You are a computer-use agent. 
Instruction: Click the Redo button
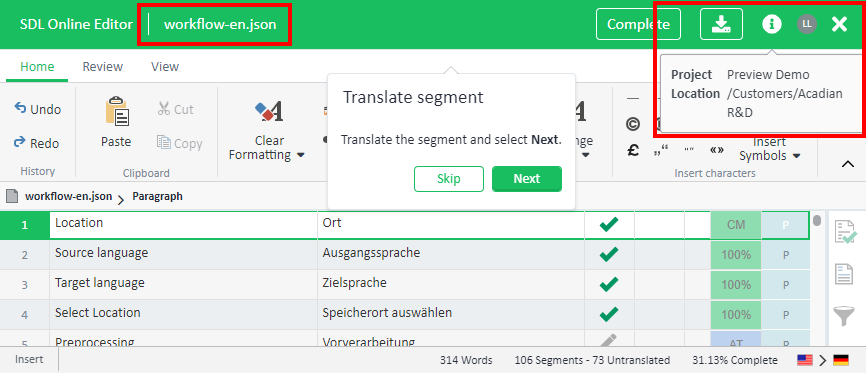tap(36, 143)
